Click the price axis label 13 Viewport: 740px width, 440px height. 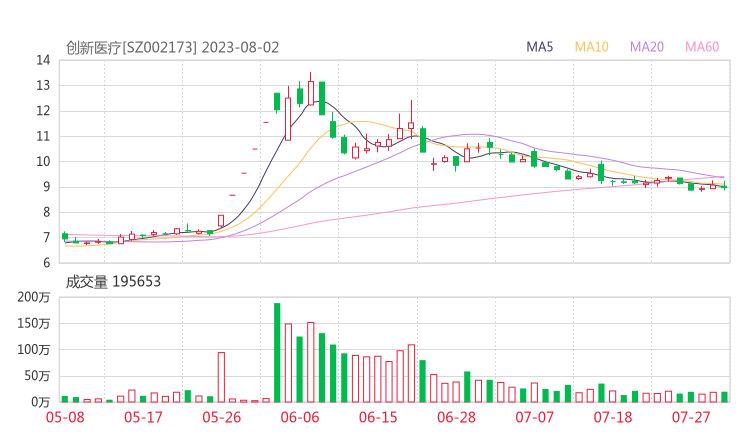(43, 85)
